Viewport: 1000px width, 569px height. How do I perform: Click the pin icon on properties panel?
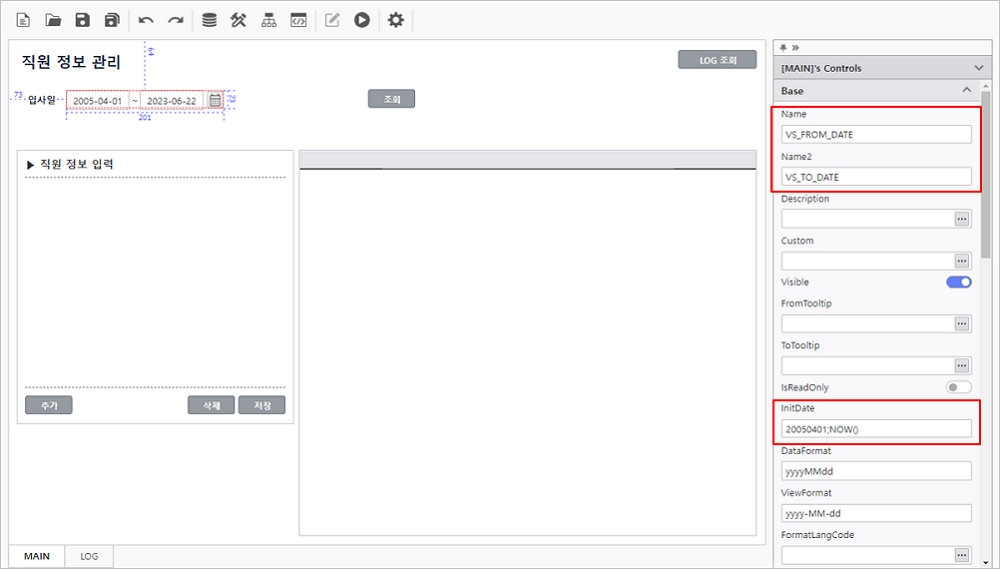(x=783, y=47)
